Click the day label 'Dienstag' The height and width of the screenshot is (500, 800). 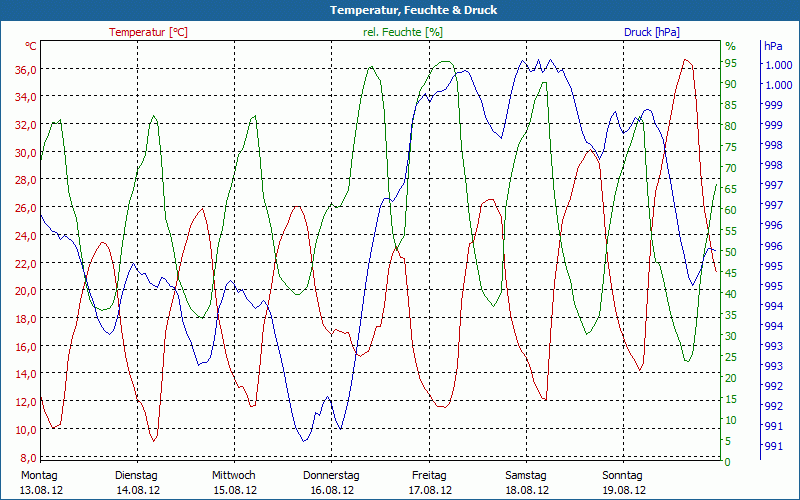136,475
